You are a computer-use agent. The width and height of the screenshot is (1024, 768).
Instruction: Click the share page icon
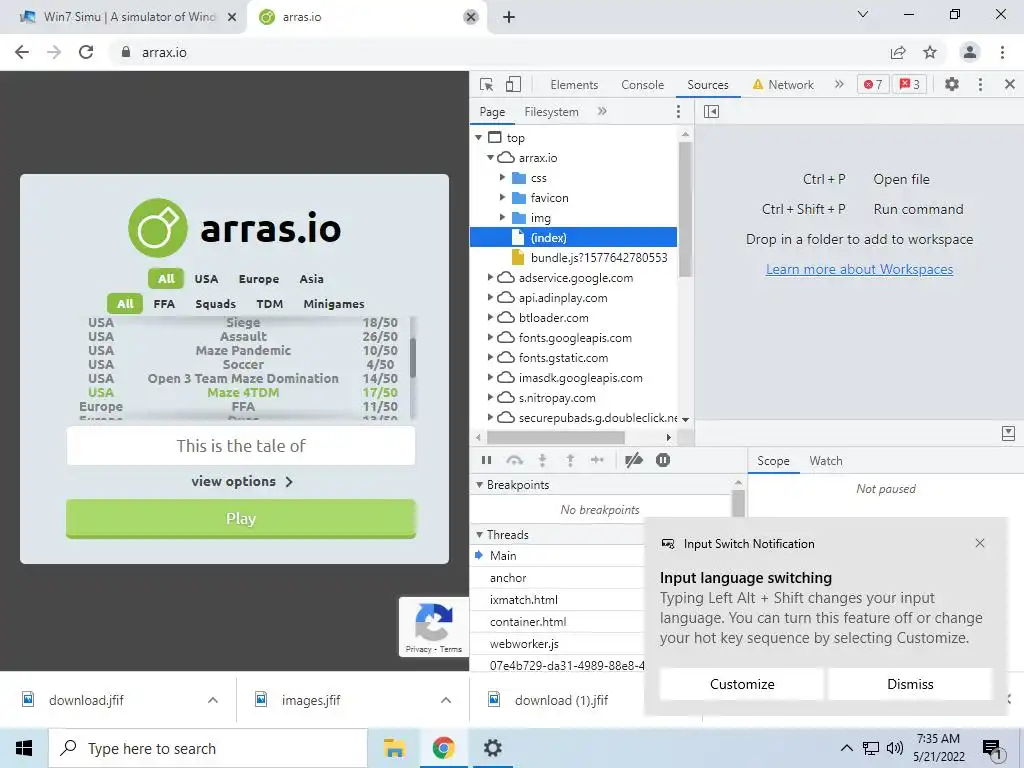coord(898,52)
